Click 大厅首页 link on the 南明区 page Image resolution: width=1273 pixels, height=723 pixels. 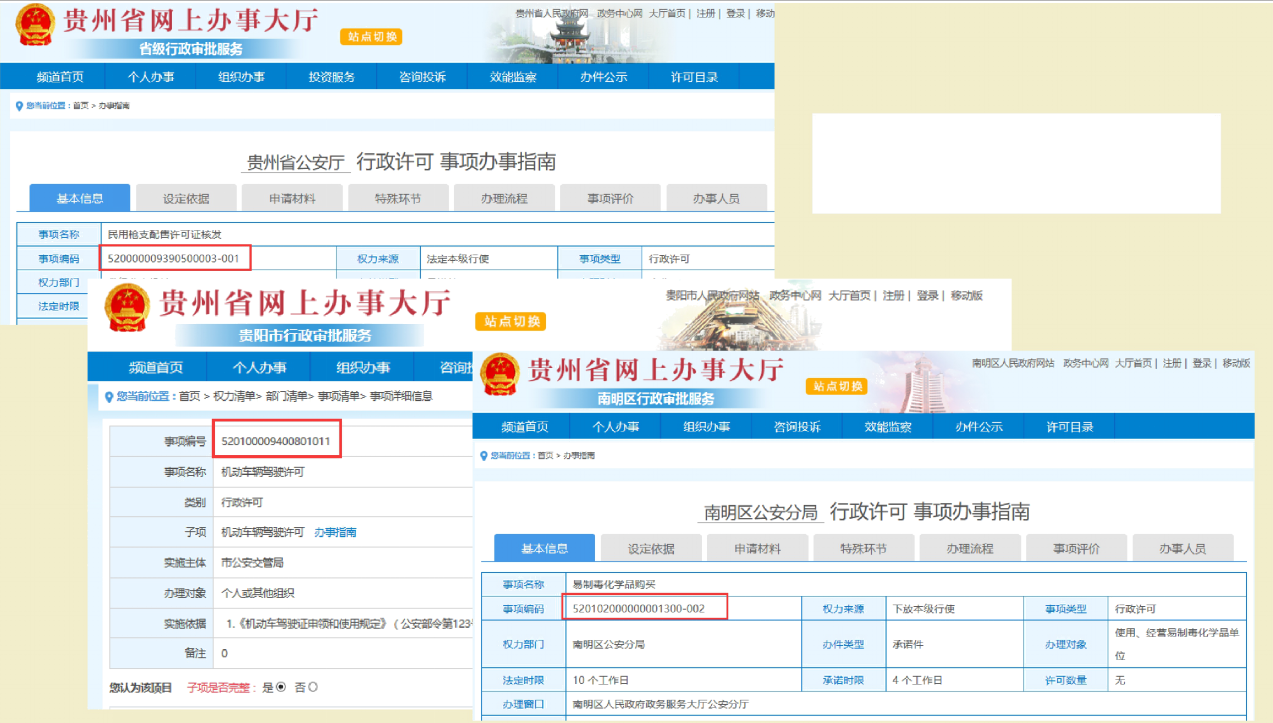coord(1135,363)
